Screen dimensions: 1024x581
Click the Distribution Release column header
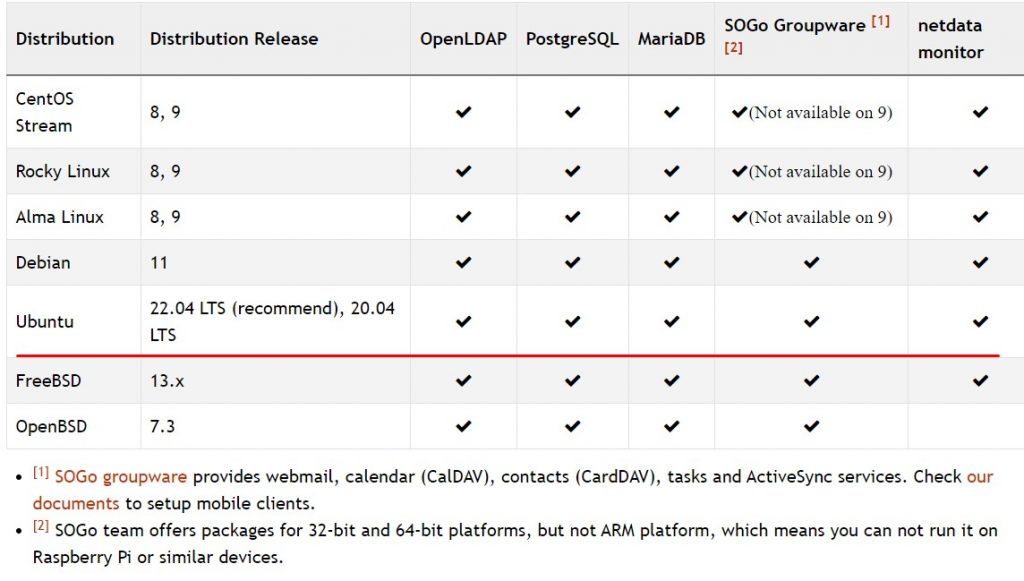tap(234, 39)
